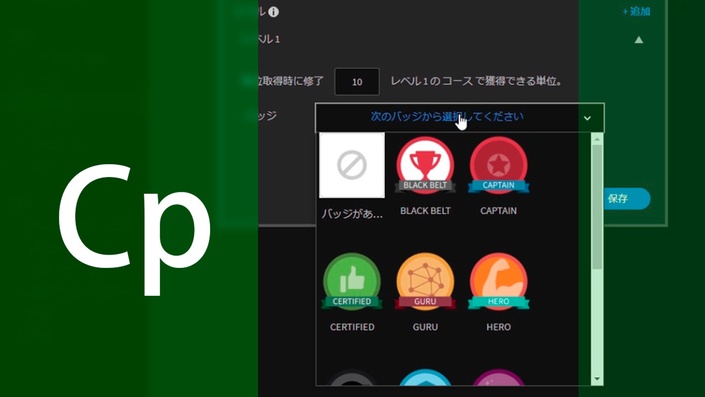The height and width of the screenshot is (397, 705).
Task: Select the Guru network badge
Action: click(425, 281)
